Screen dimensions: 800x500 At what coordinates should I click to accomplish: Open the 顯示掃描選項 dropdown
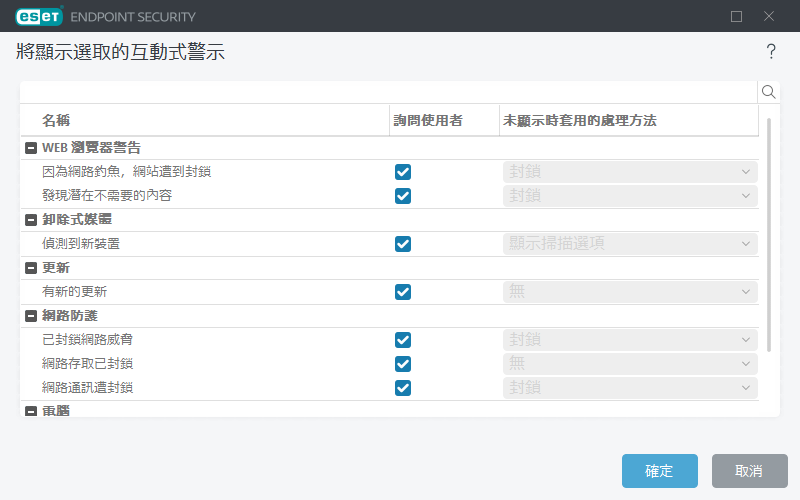(x=629, y=244)
